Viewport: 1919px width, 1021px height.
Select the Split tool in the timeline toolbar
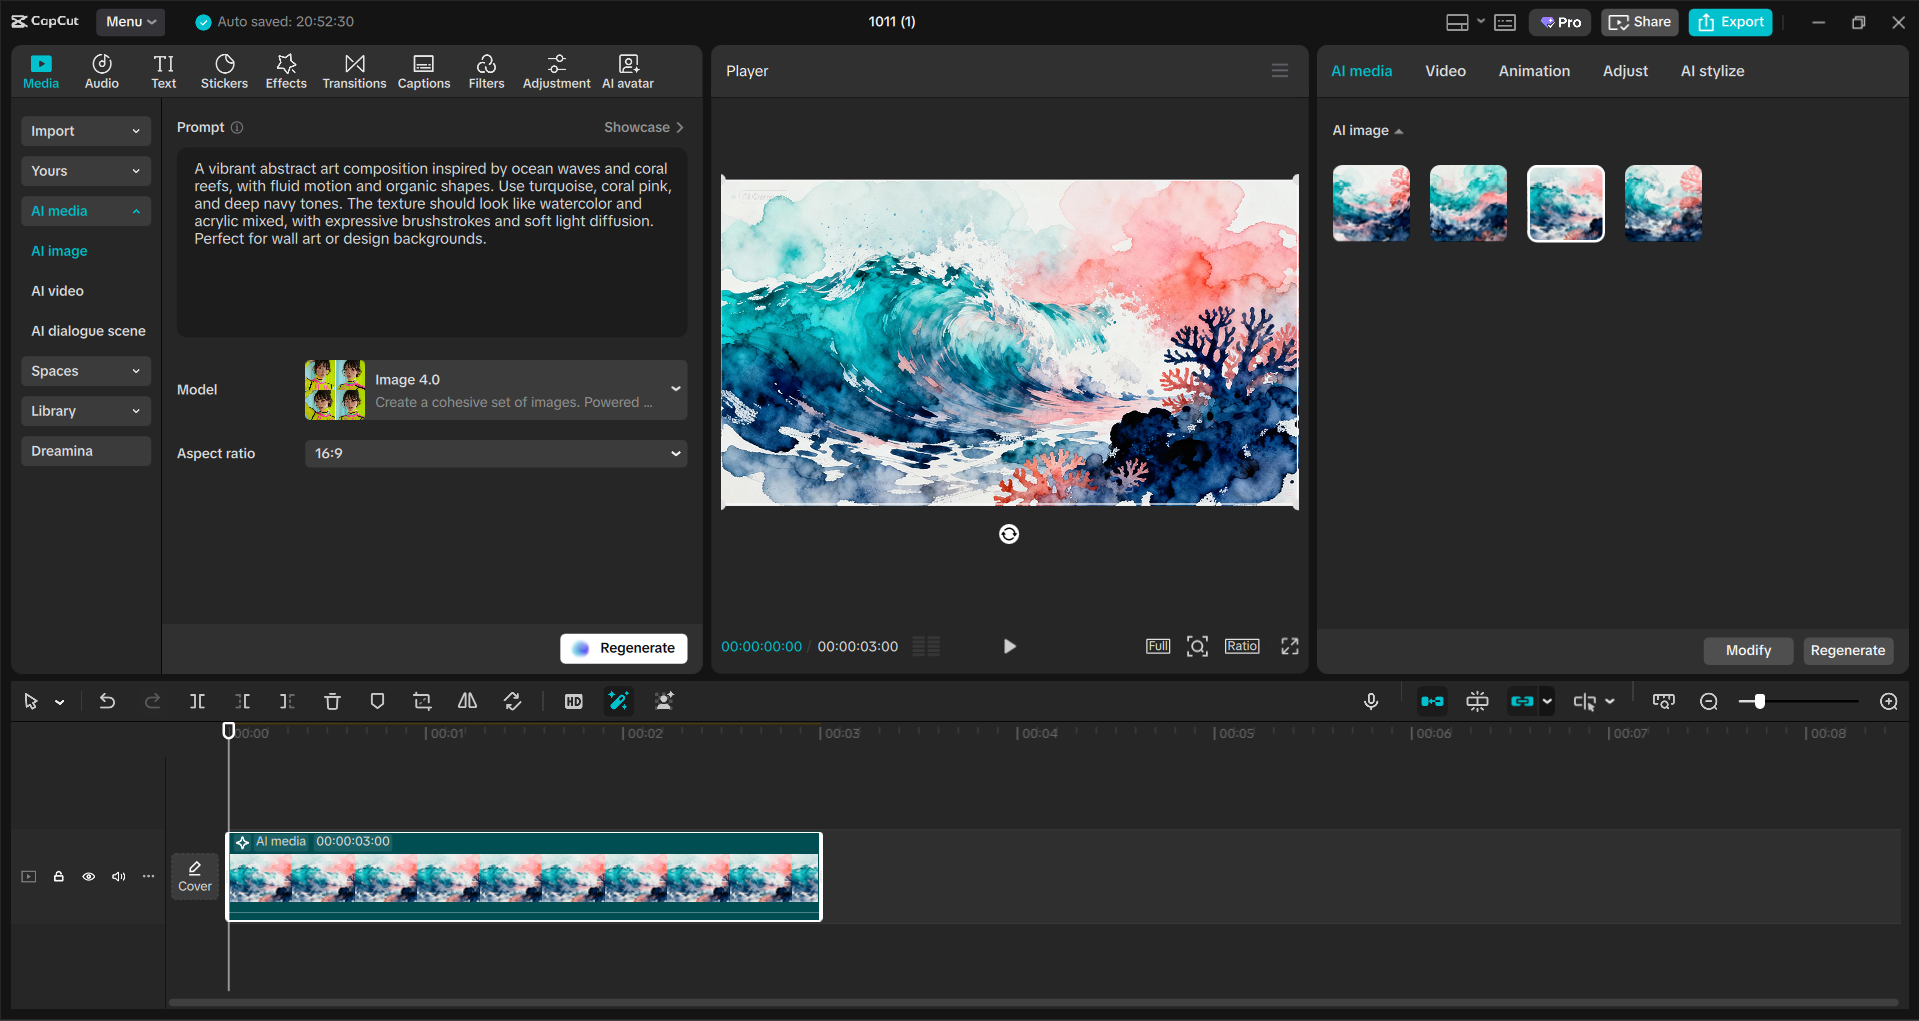pyautogui.click(x=197, y=701)
